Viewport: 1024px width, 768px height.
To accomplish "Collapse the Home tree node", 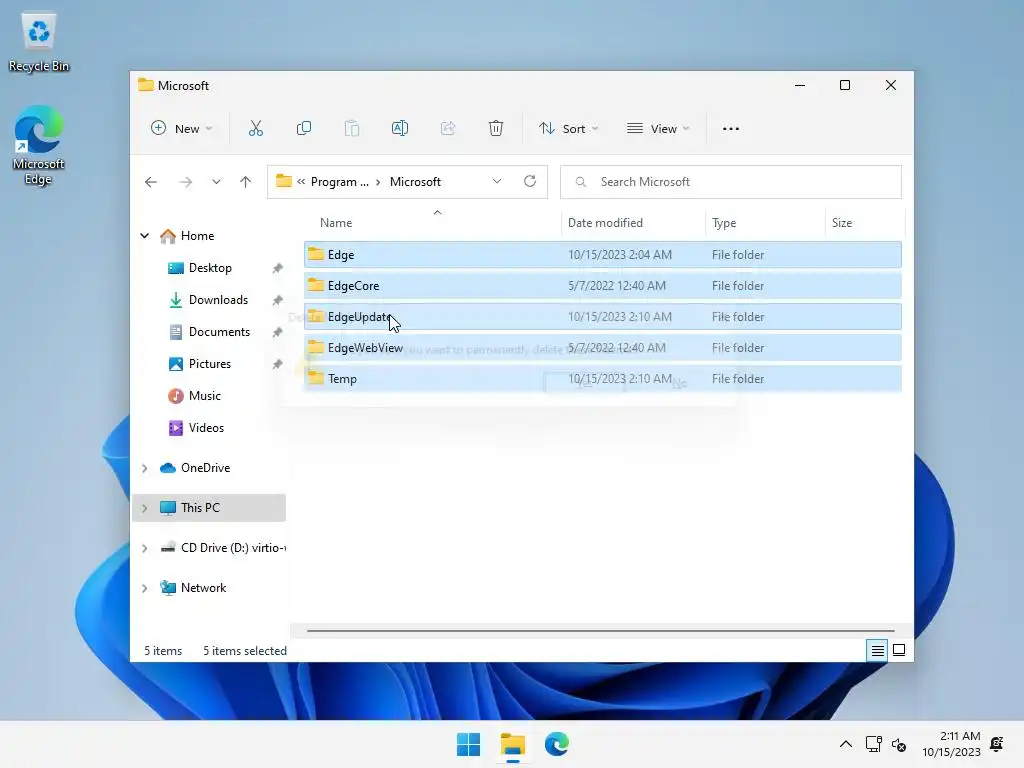I will click(144, 236).
